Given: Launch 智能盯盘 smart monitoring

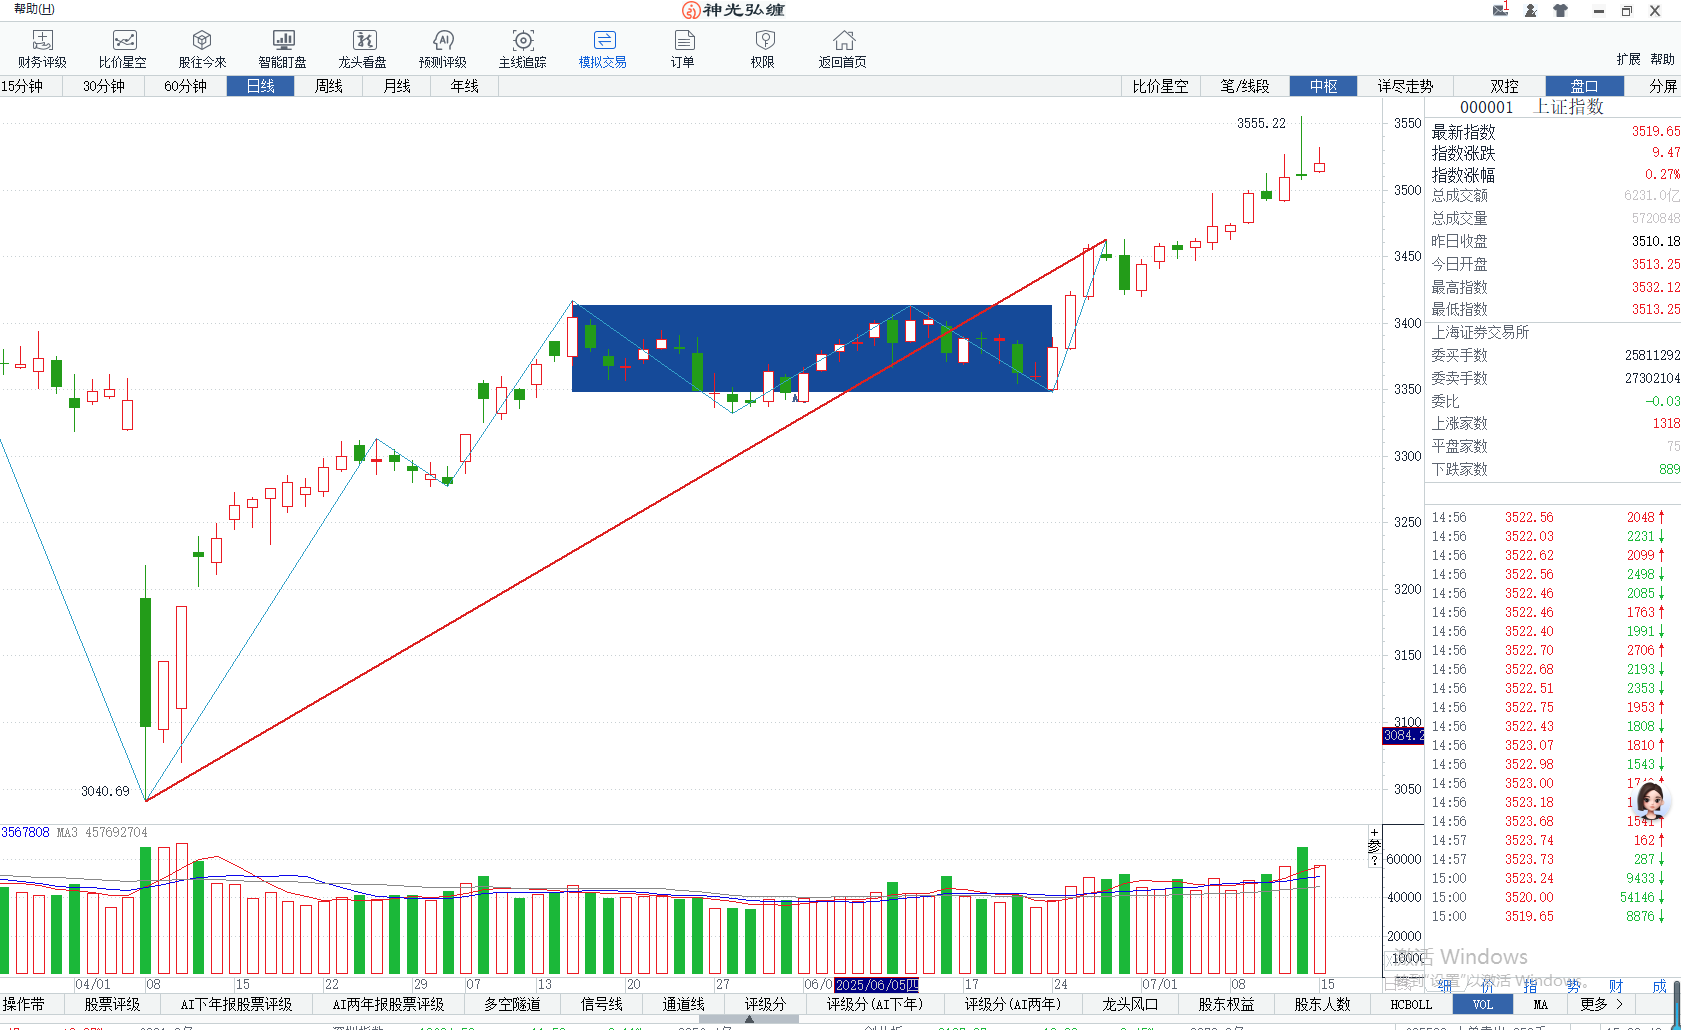Looking at the screenshot, I should click(x=283, y=49).
